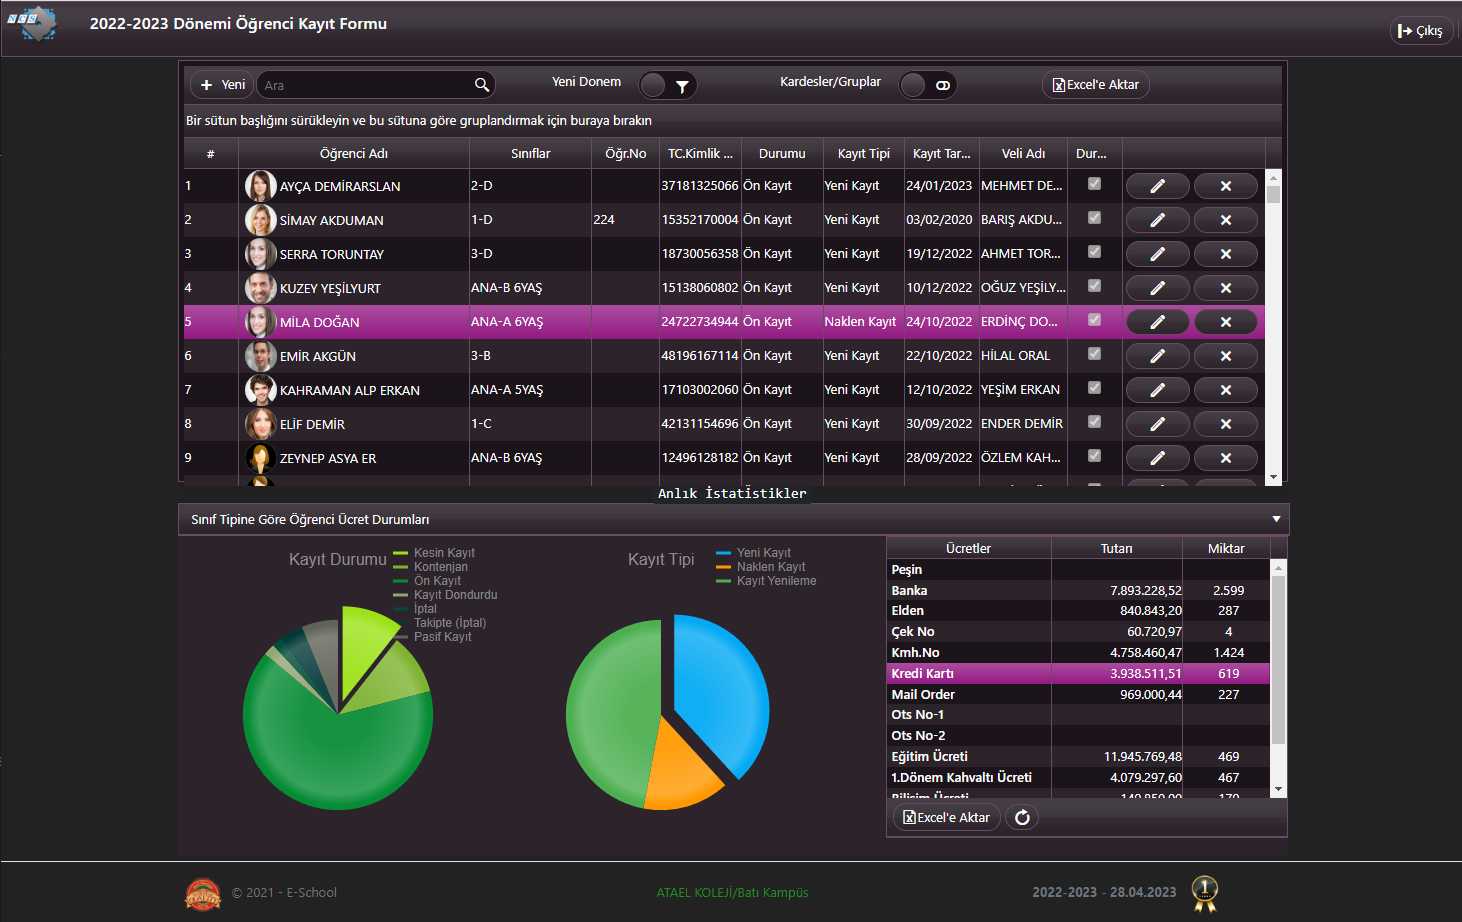Image resolution: width=1462 pixels, height=922 pixels.
Task: Click ATAEL KOLEJİ/Batı Kampüs link
Action: (732, 893)
